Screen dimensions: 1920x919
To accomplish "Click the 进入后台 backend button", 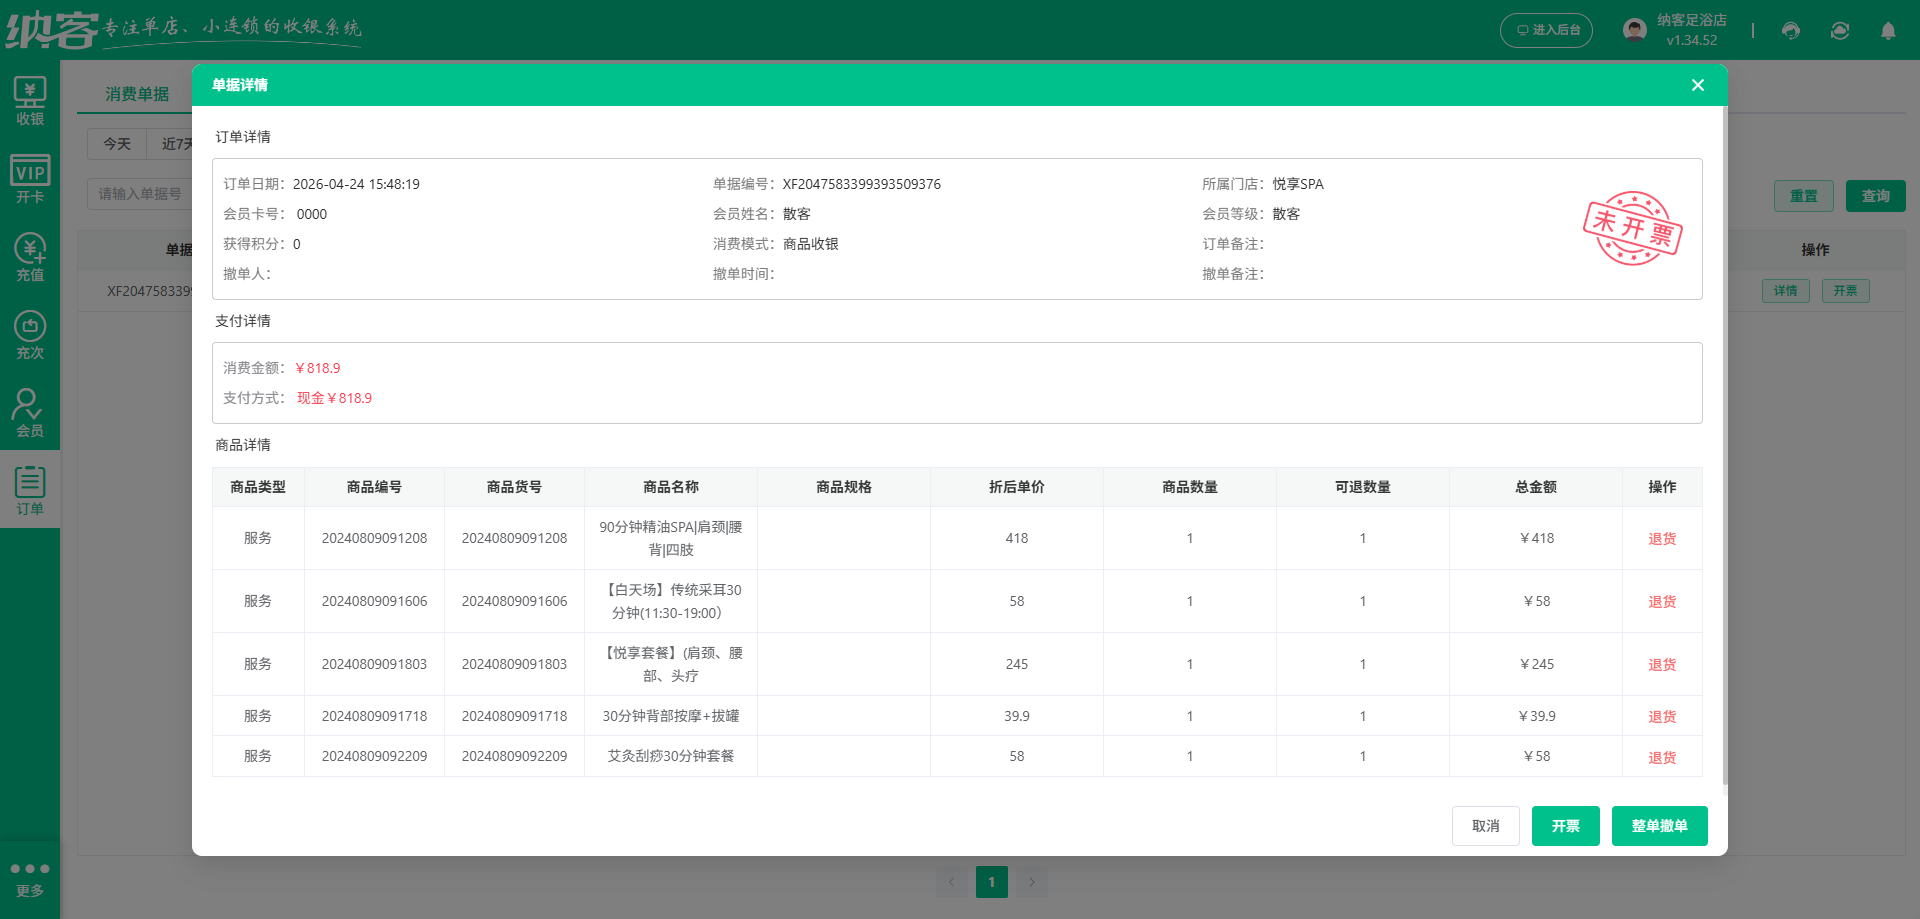I will point(1546,30).
